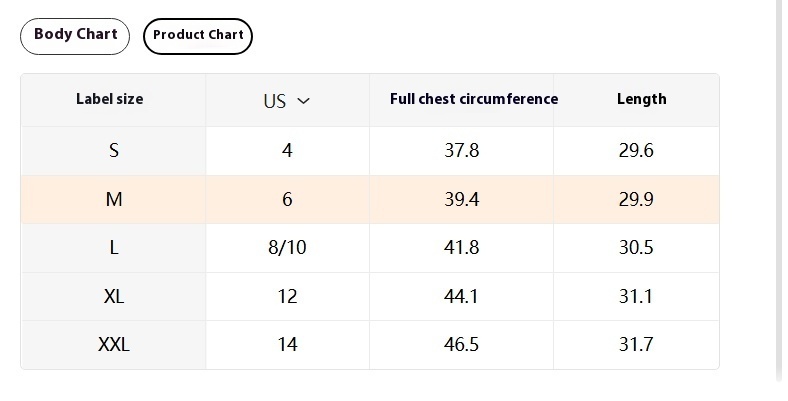Click the chevron arrow next to US
Screen dimensions: 788x401
pyautogui.click(x=304, y=101)
